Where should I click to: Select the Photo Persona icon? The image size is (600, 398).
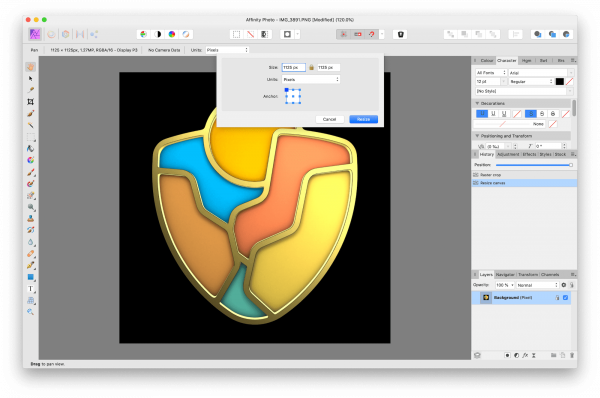pos(35,34)
